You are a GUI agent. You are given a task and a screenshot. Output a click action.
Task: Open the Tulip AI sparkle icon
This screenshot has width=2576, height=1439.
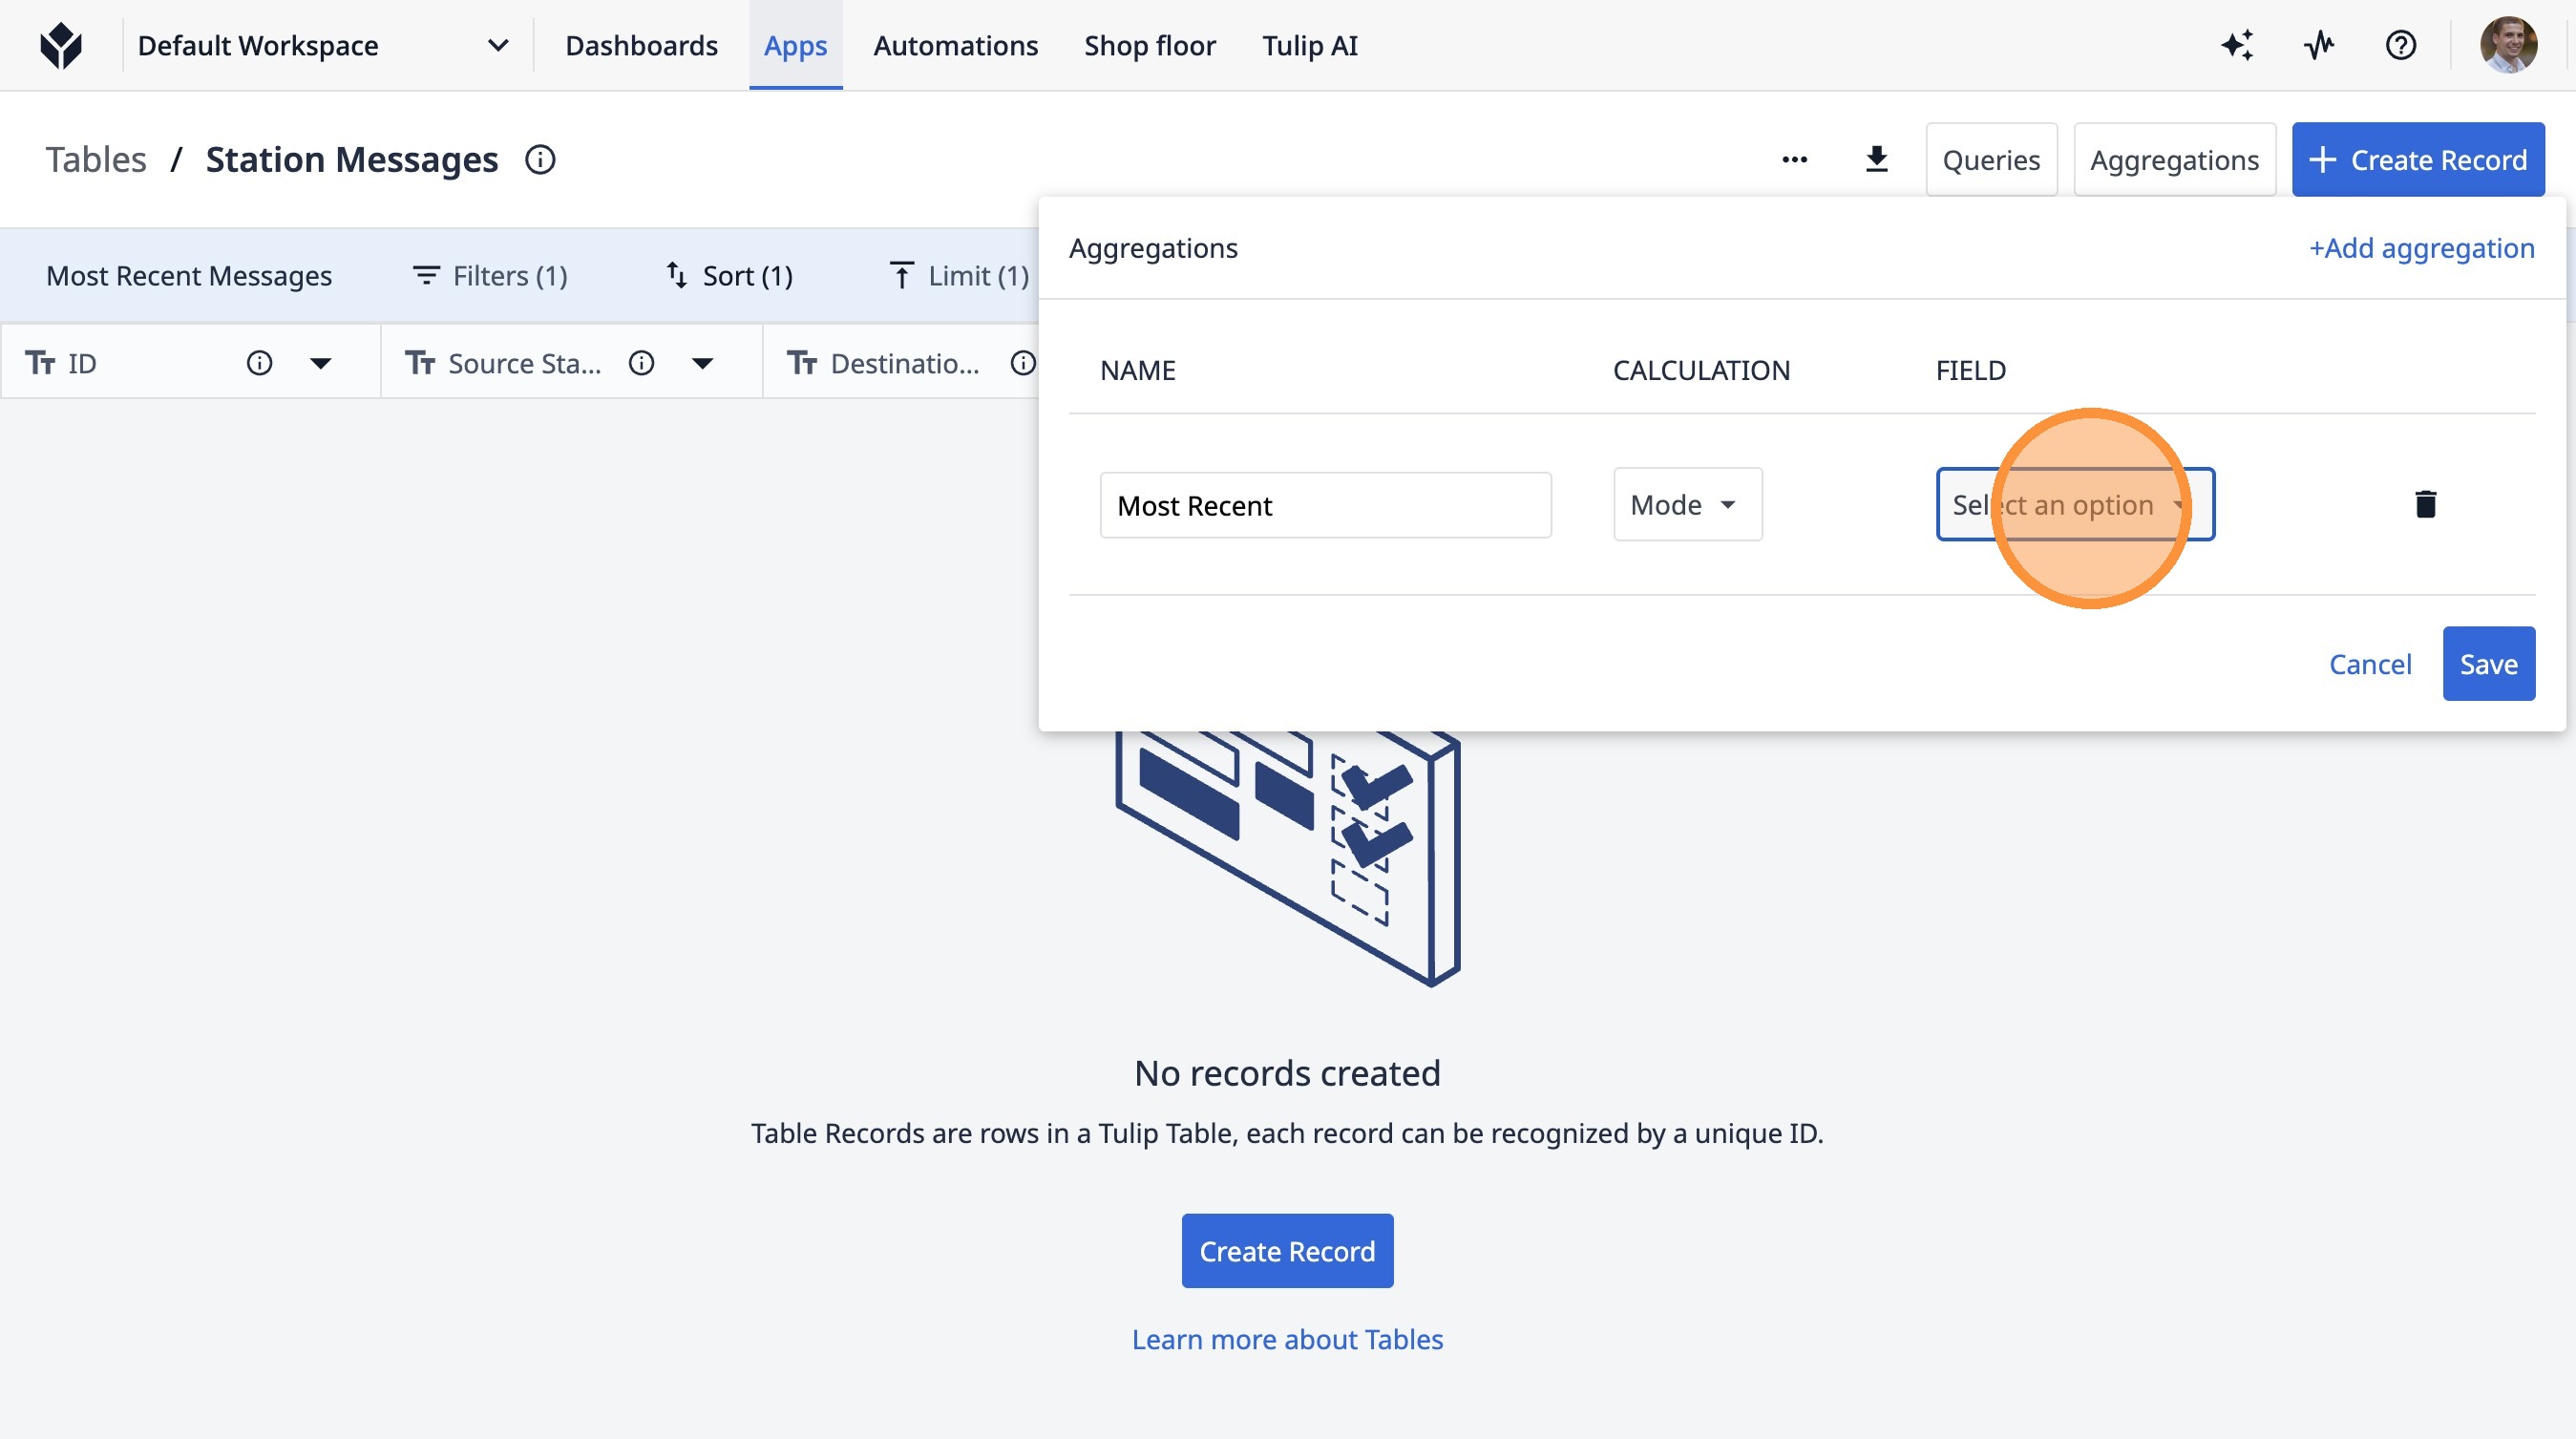(2237, 45)
